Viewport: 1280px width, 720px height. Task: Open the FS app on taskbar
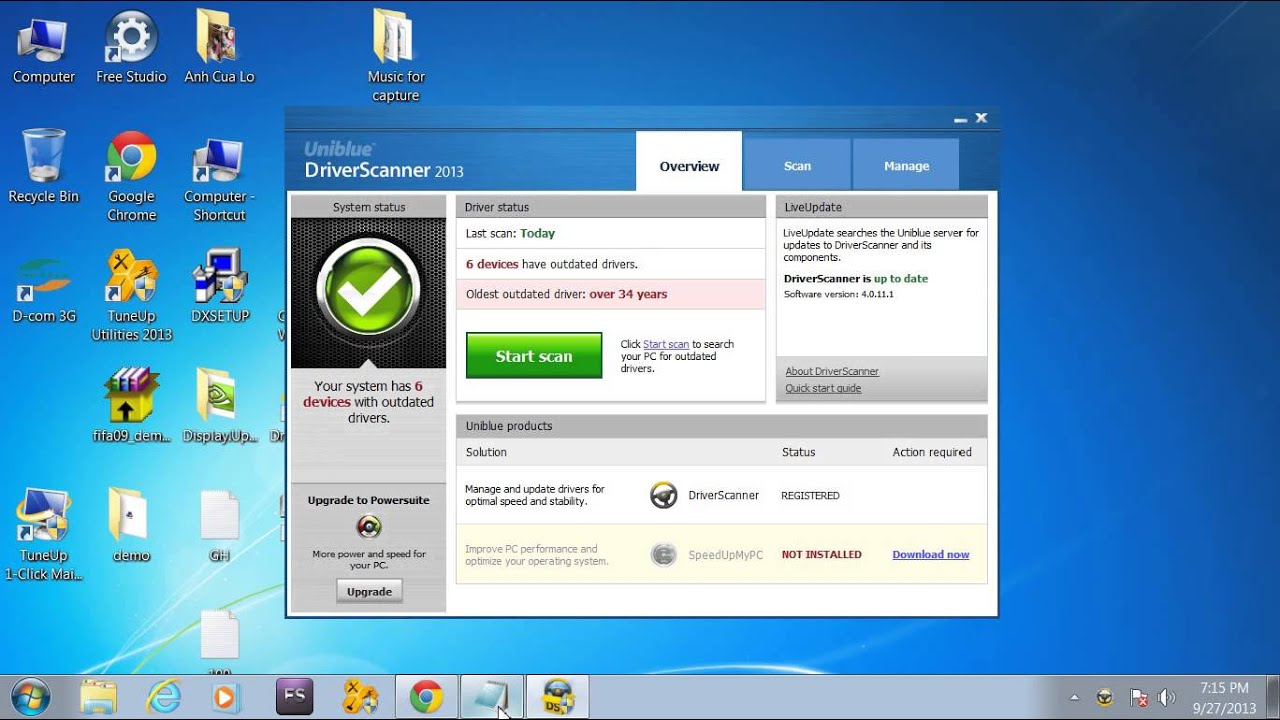point(296,696)
